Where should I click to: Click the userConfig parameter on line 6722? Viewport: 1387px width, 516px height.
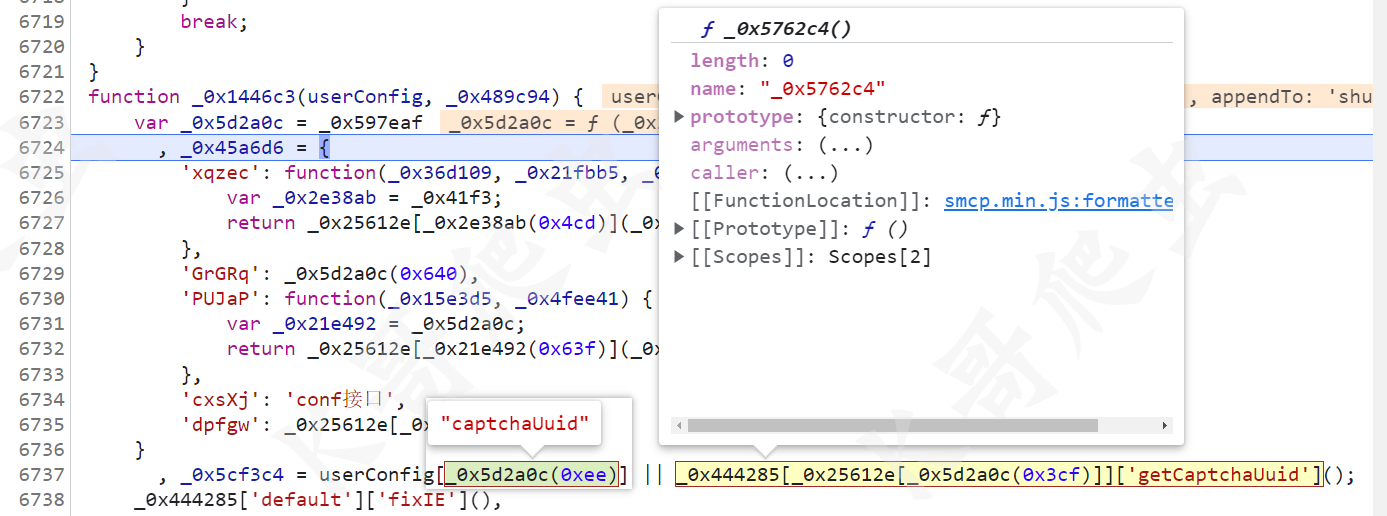pyautogui.click(x=363, y=97)
